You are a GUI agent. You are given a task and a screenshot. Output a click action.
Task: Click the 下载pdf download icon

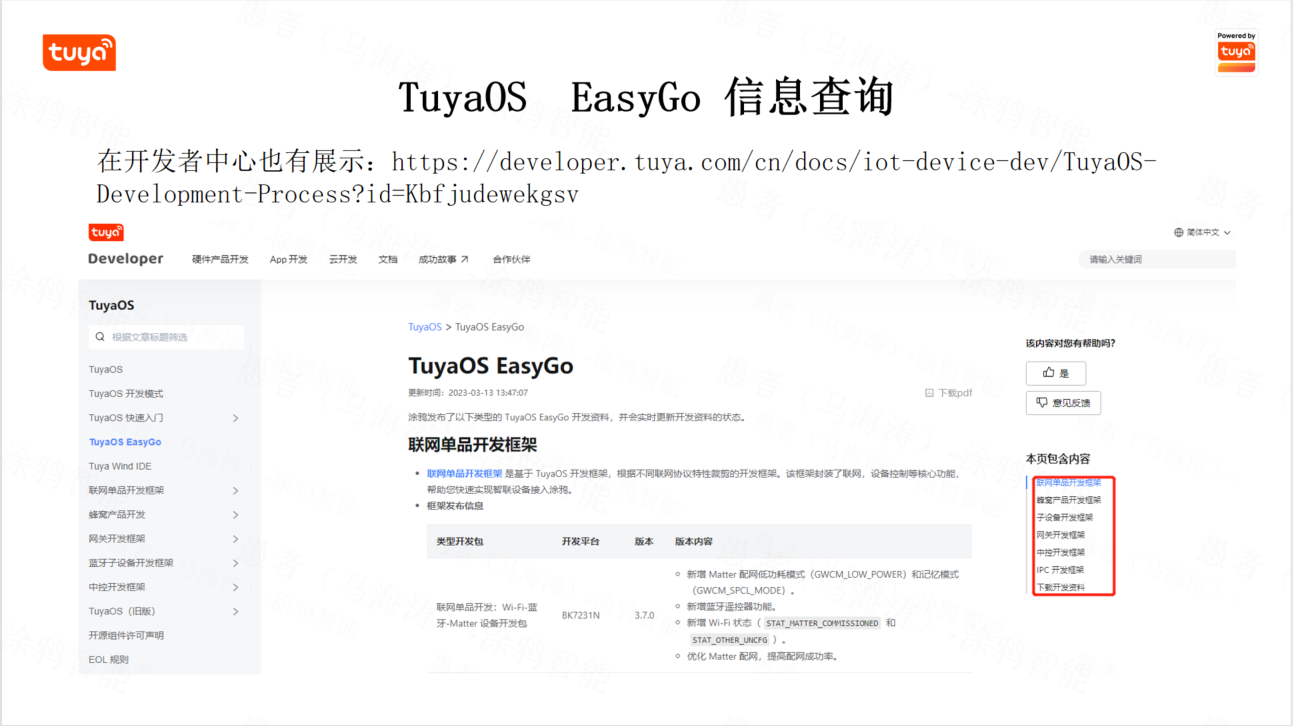coord(929,393)
